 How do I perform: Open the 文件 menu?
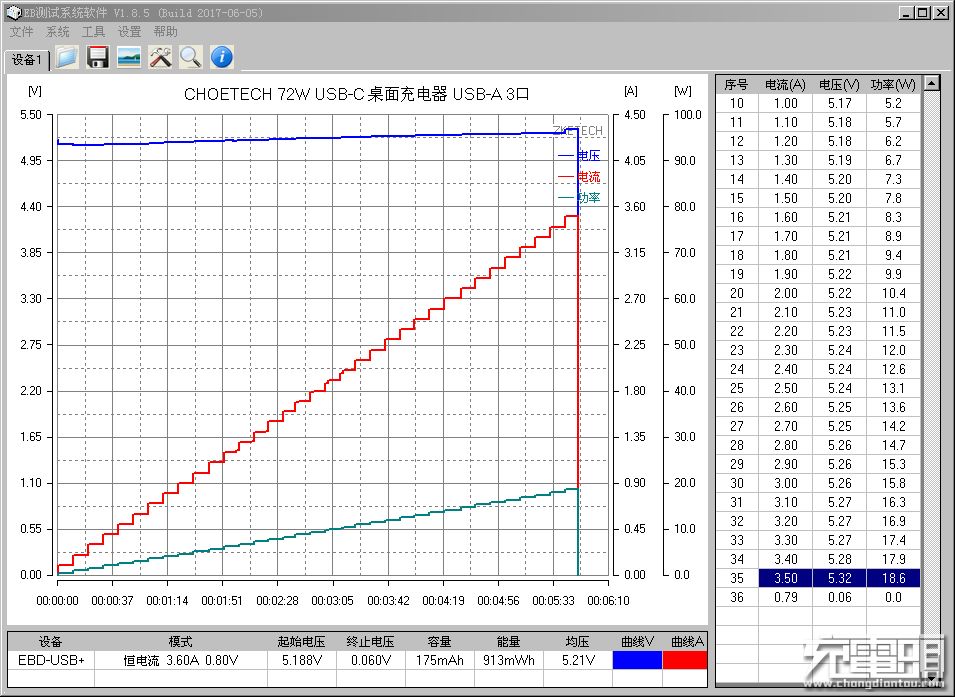[21, 32]
